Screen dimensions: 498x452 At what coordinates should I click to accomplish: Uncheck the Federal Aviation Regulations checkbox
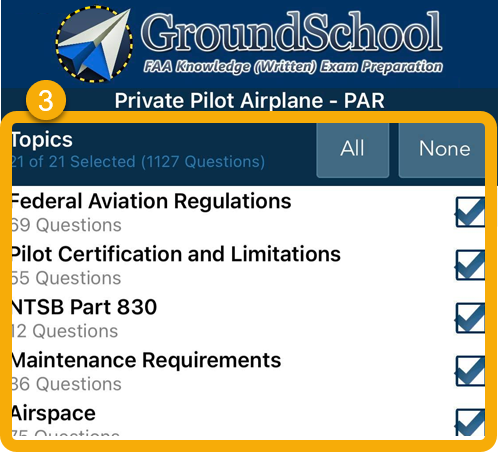(470, 212)
